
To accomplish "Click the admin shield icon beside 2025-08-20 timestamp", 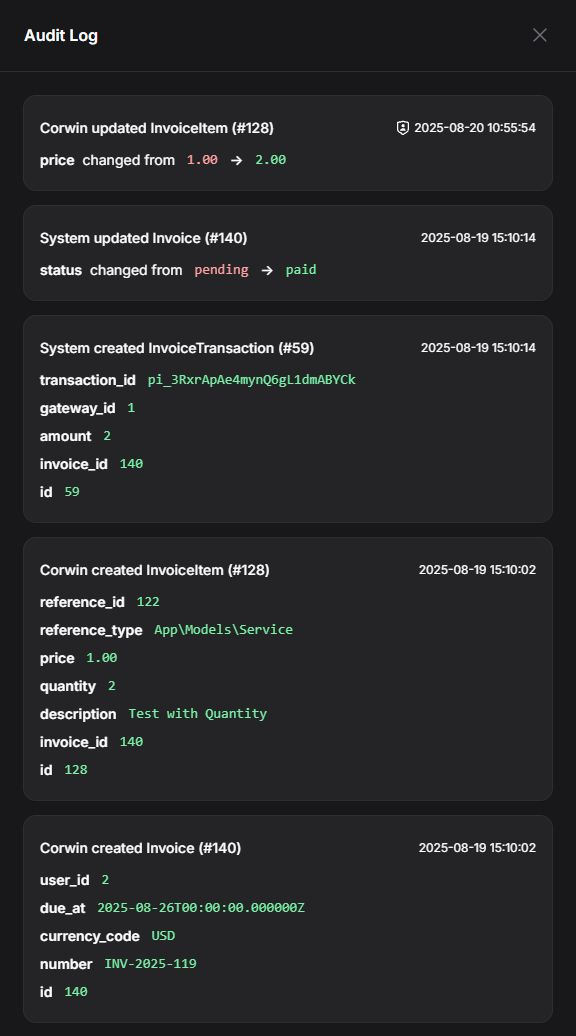I will (402, 128).
